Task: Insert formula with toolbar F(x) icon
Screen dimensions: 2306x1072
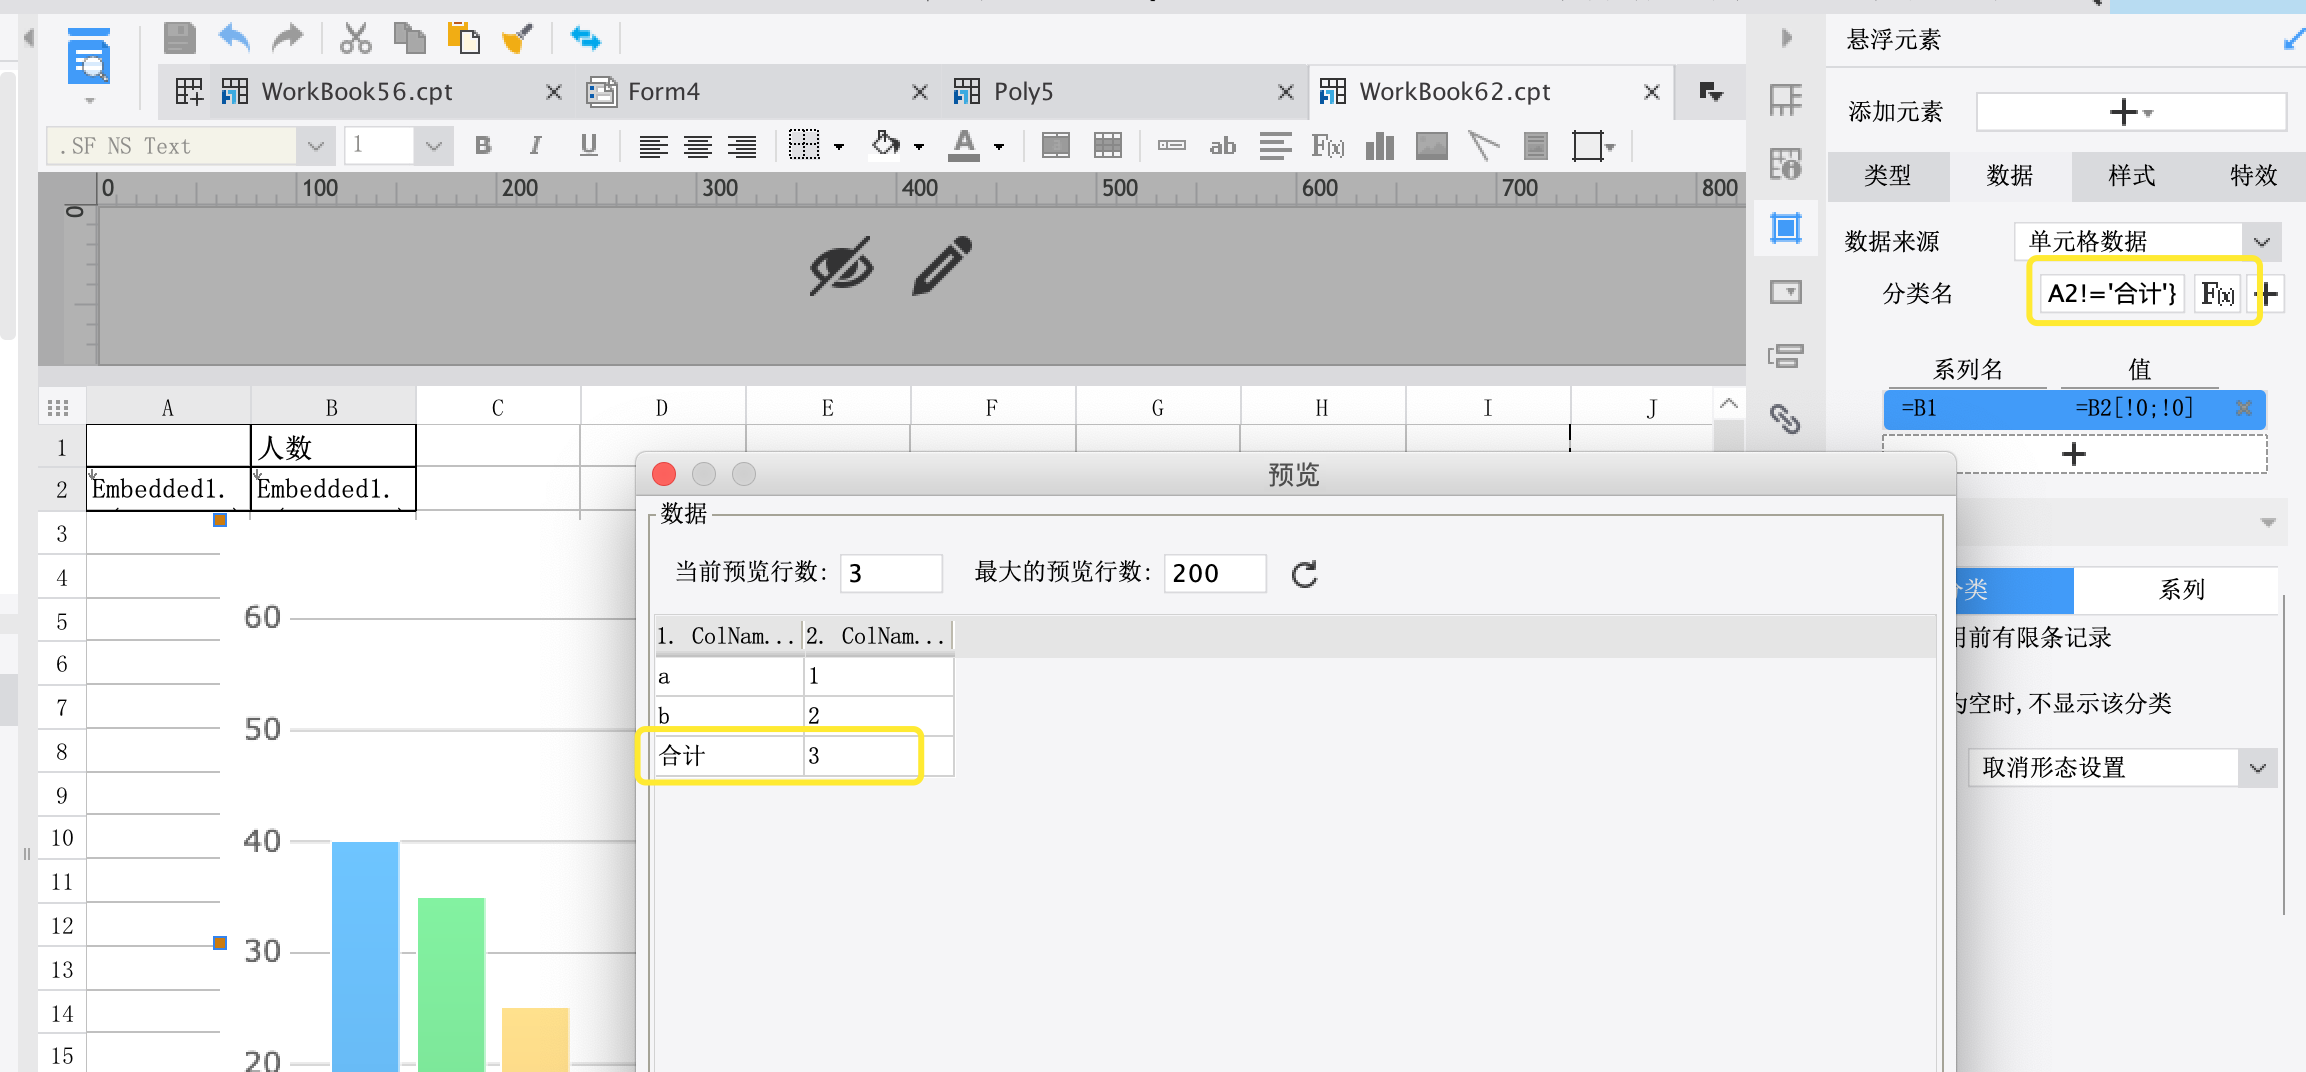Action: click(1327, 146)
